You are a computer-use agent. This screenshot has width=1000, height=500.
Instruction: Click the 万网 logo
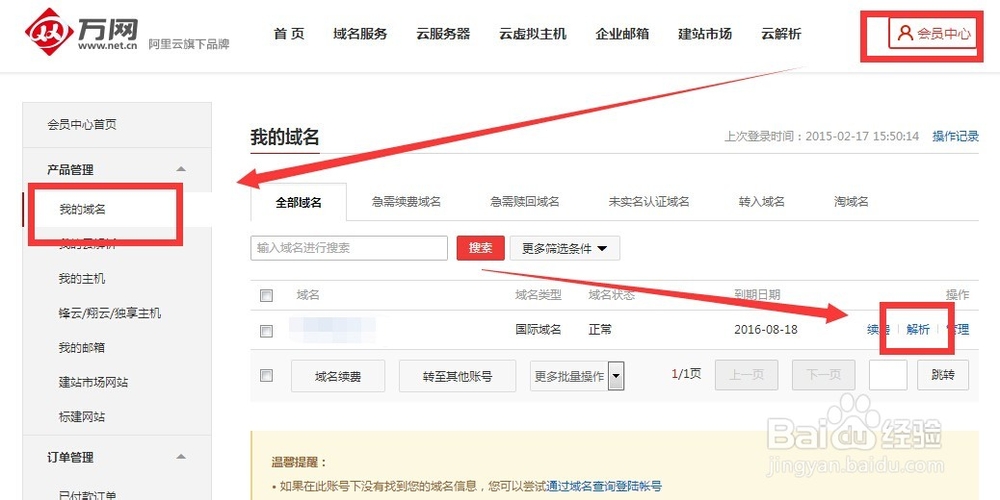[82, 33]
